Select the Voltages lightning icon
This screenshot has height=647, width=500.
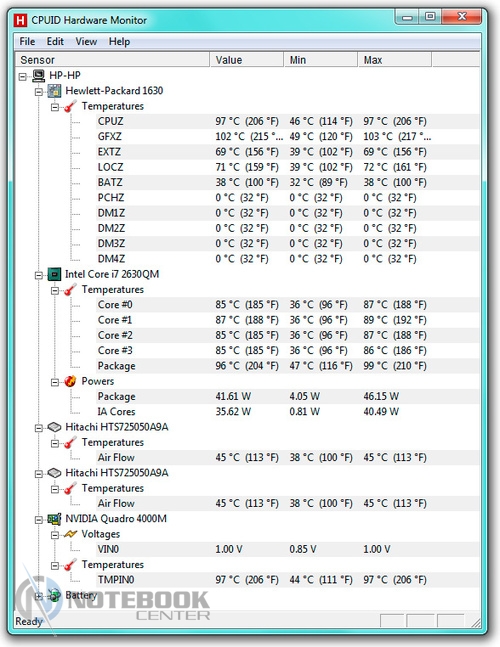70,534
